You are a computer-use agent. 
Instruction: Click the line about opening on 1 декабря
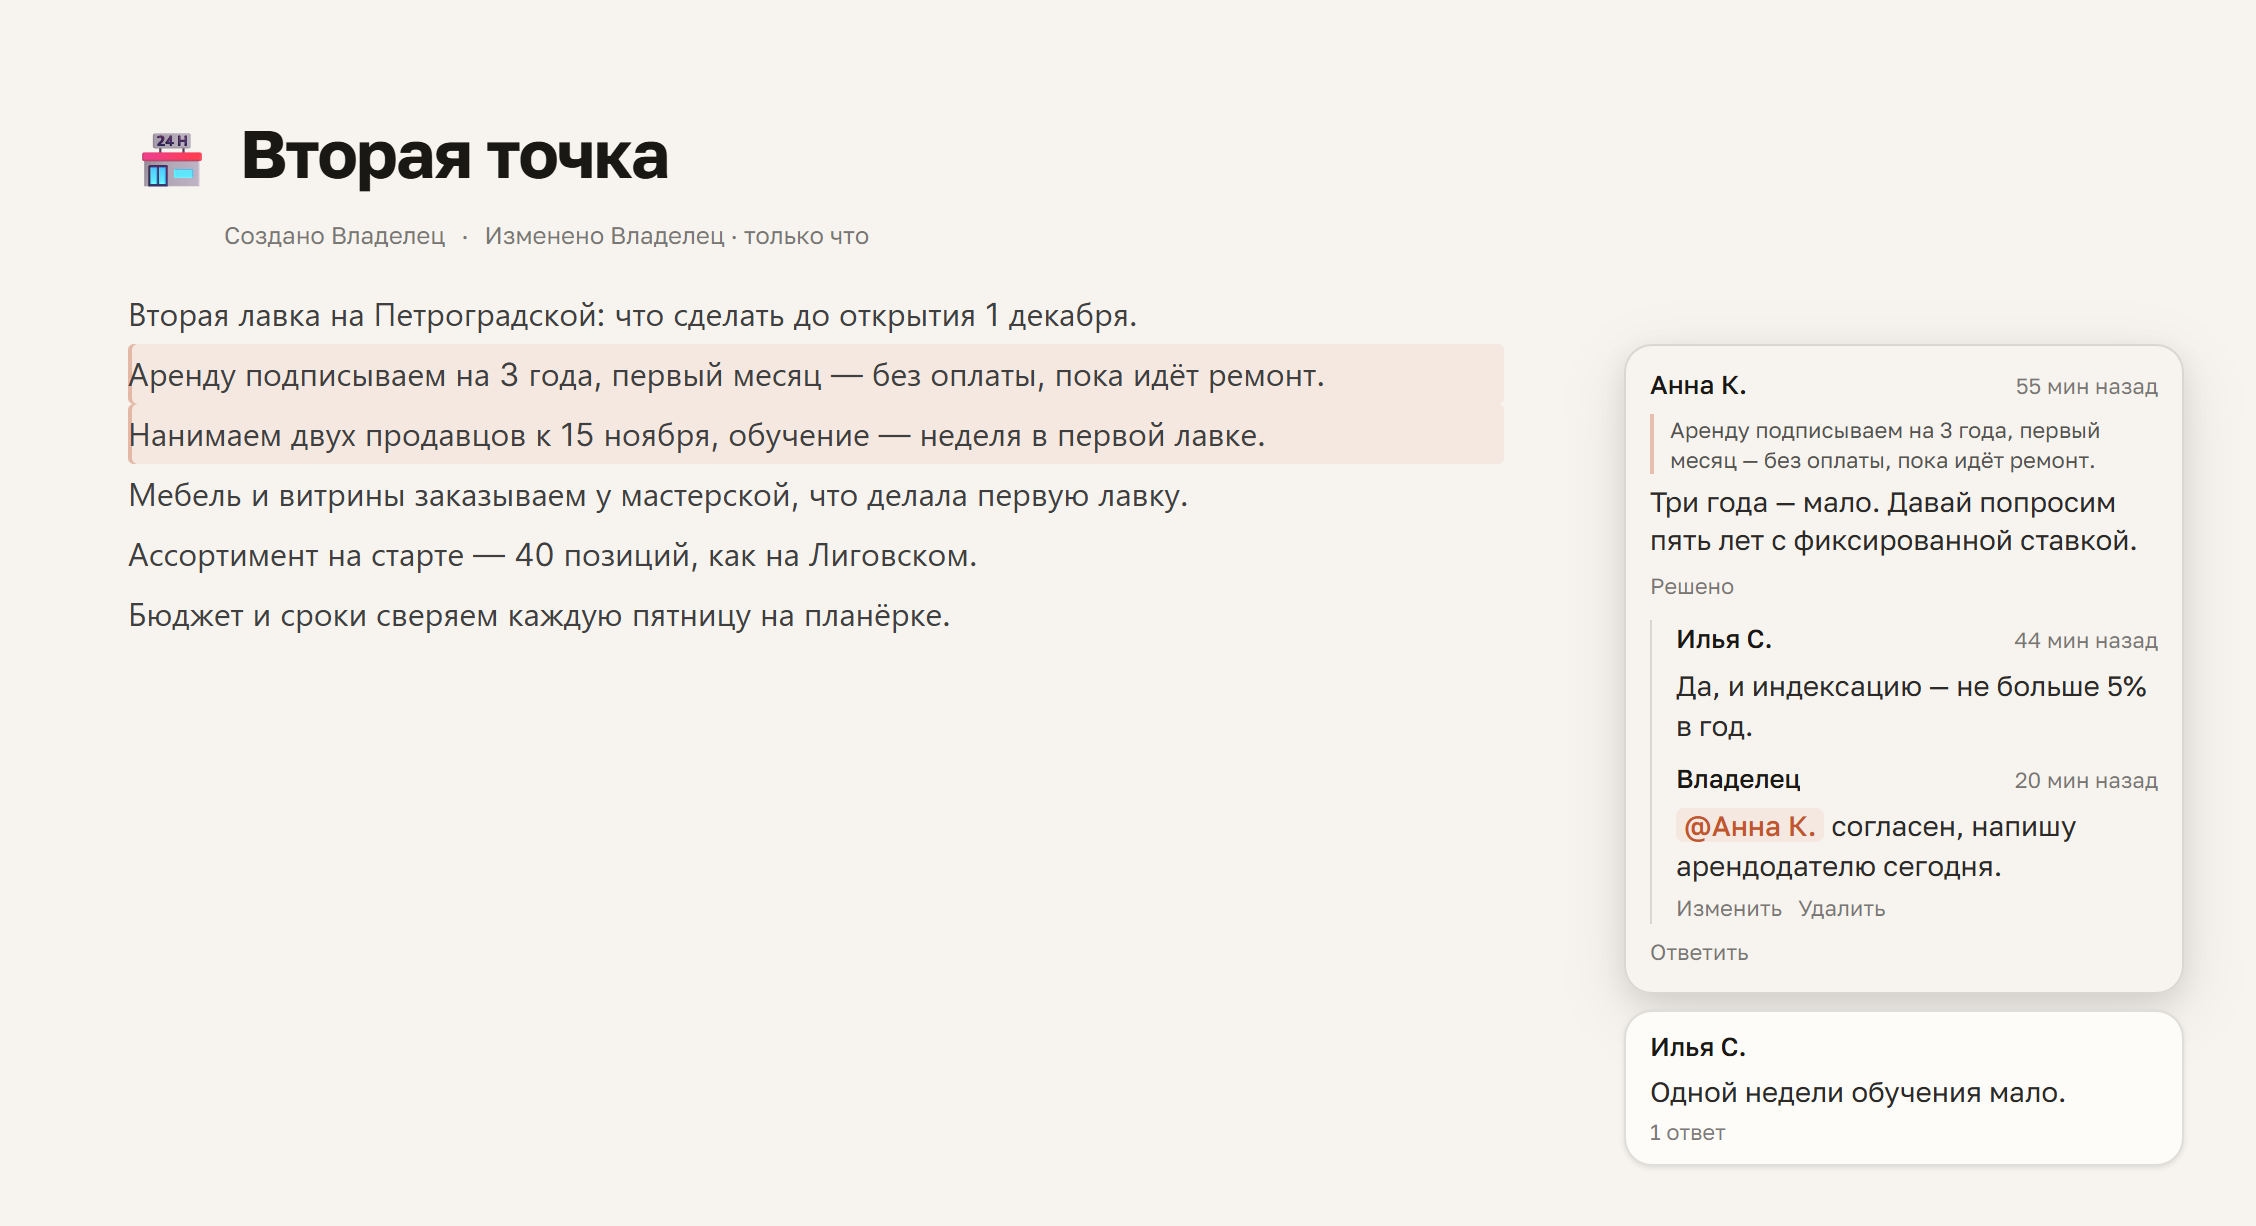(x=633, y=316)
